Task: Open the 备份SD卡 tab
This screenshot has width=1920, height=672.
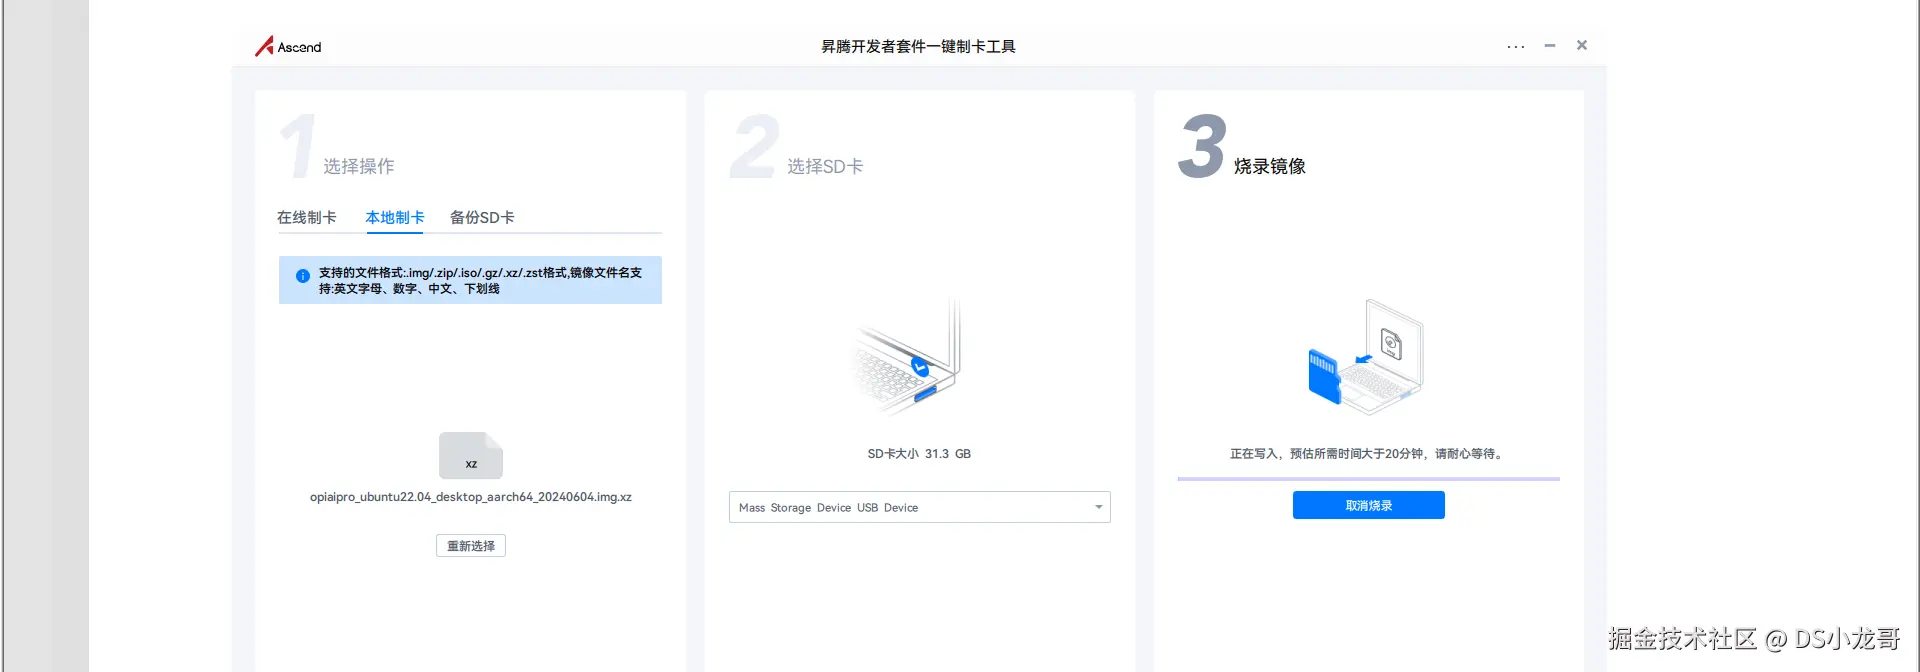Action: 482,217
